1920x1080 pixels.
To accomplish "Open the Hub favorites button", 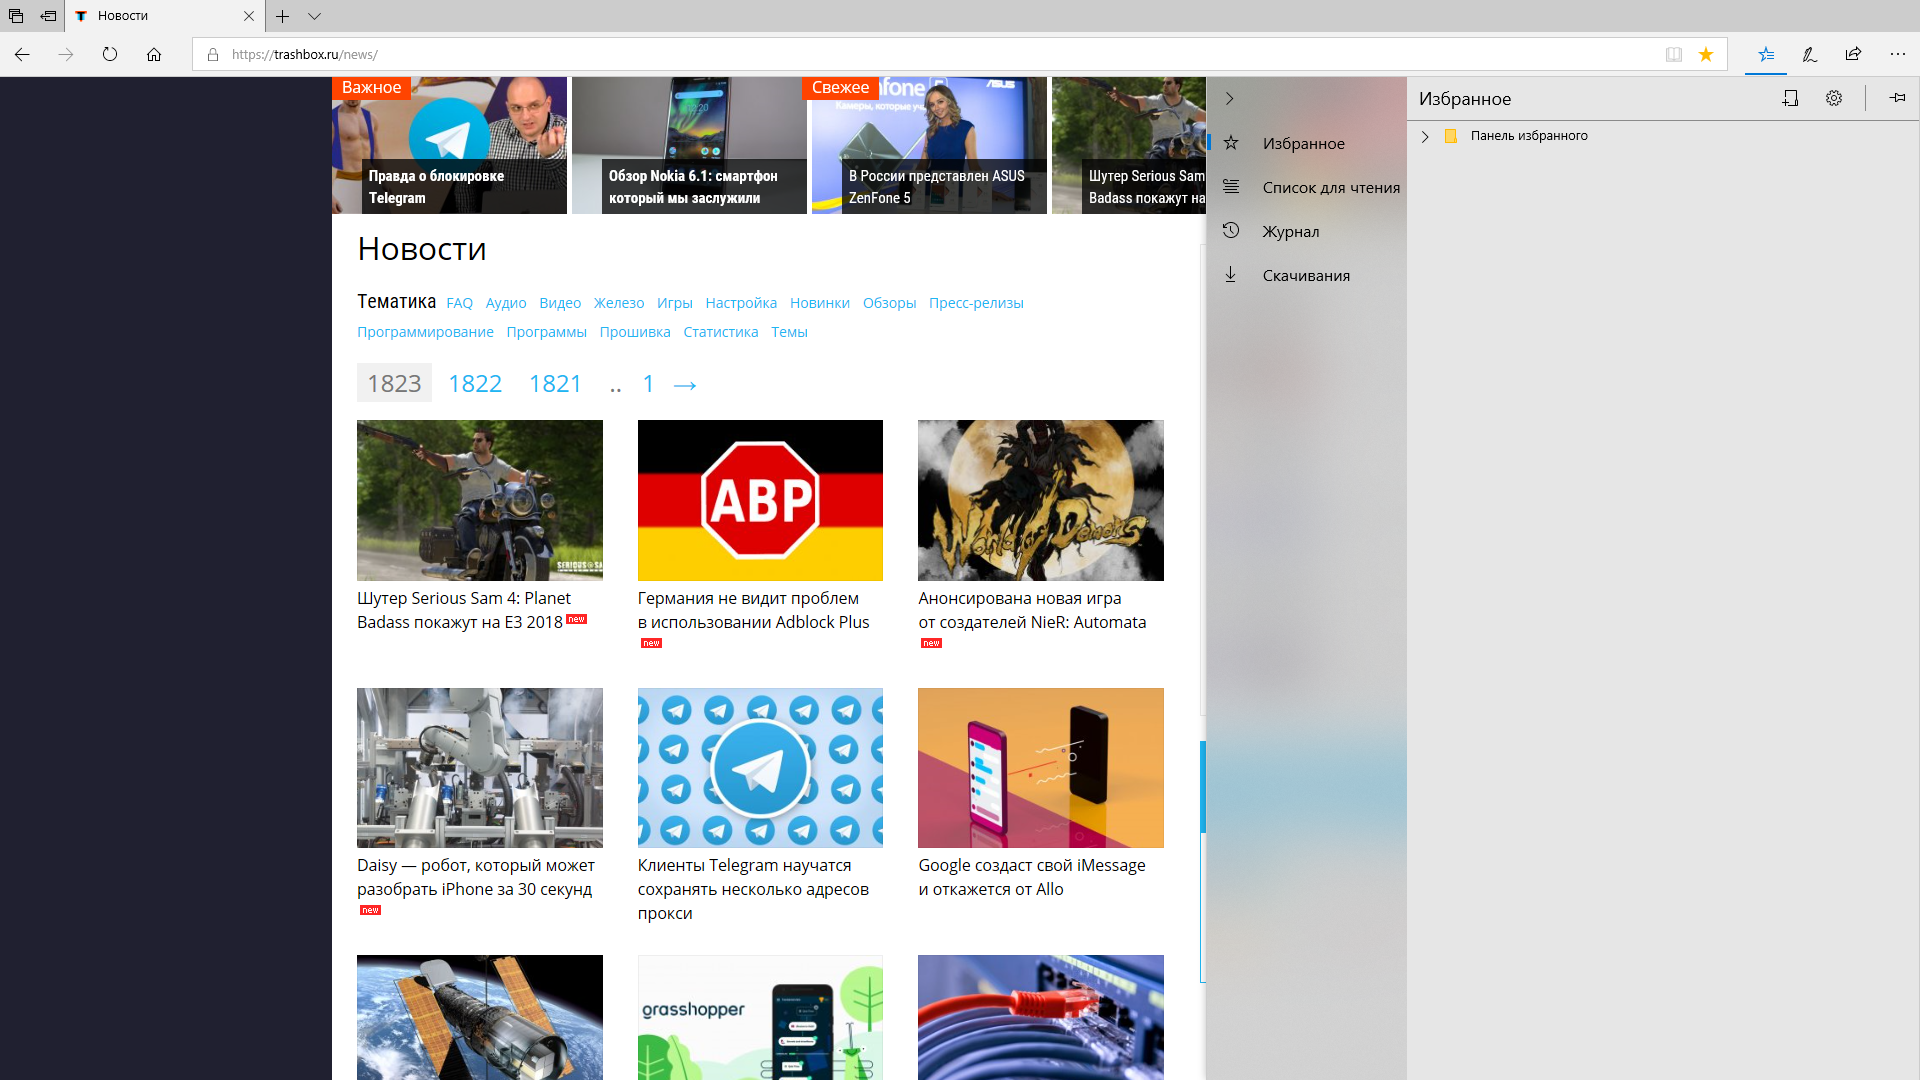I will 1766,54.
